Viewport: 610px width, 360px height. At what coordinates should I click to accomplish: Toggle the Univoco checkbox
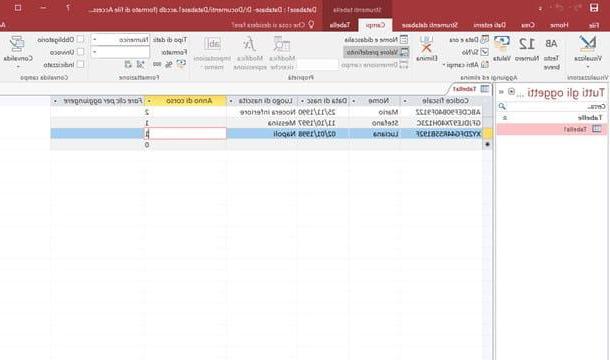click(x=80, y=52)
